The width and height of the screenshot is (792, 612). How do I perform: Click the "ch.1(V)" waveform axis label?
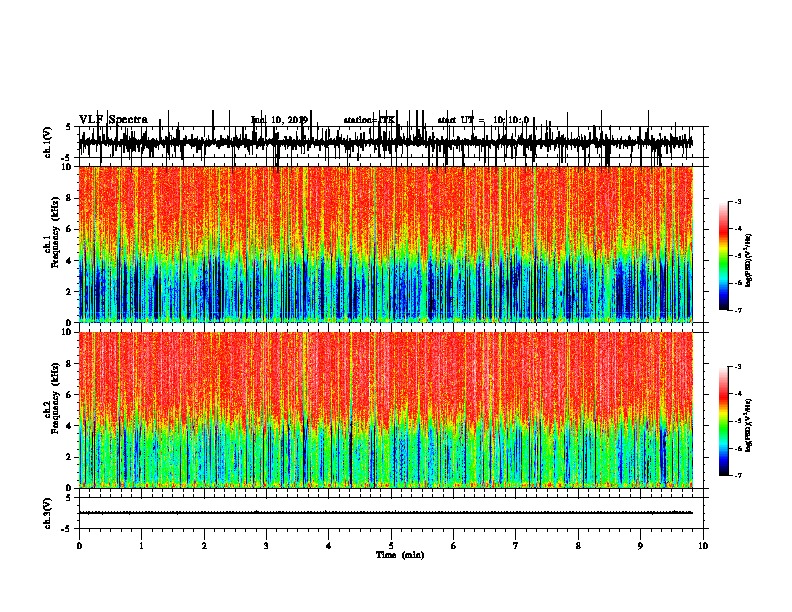(48, 142)
